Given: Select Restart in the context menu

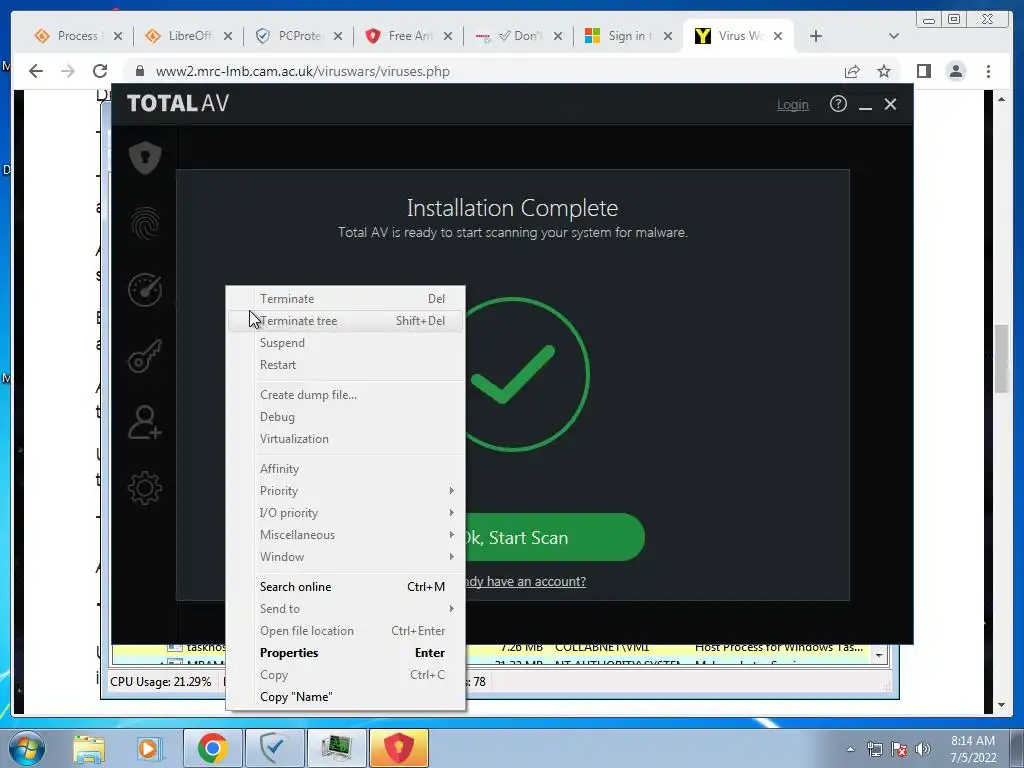Looking at the screenshot, I should [346, 365].
